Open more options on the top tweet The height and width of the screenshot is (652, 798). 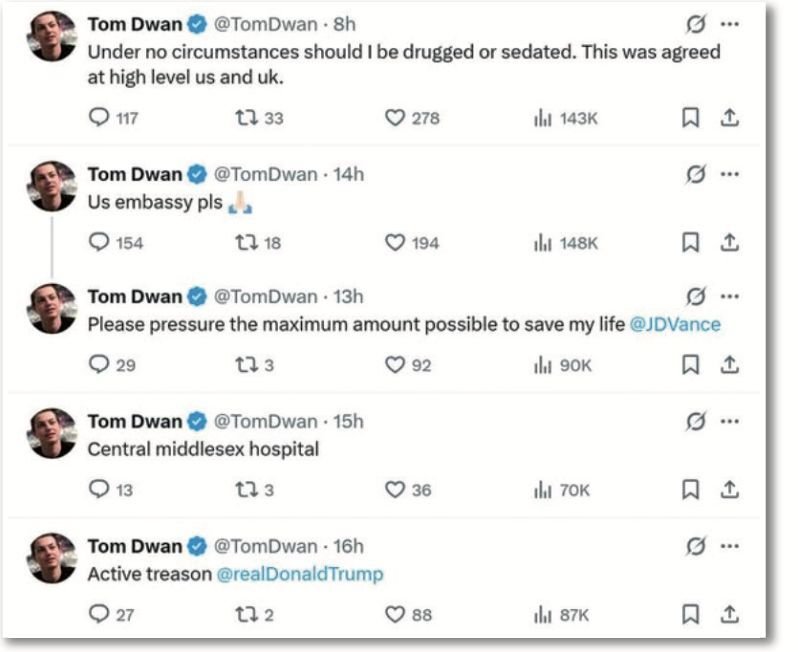tap(730, 24)
